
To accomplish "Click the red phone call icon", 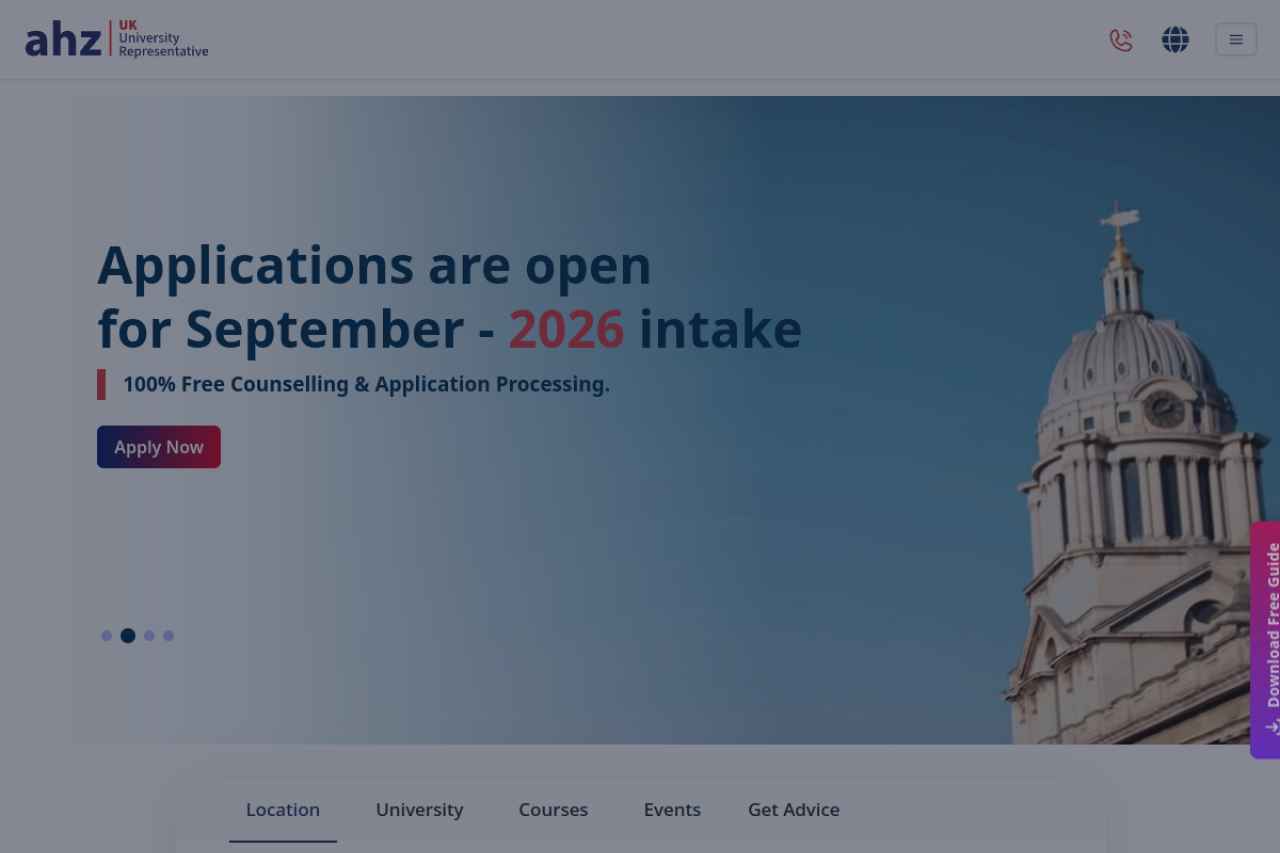I will click(1121, 40).
